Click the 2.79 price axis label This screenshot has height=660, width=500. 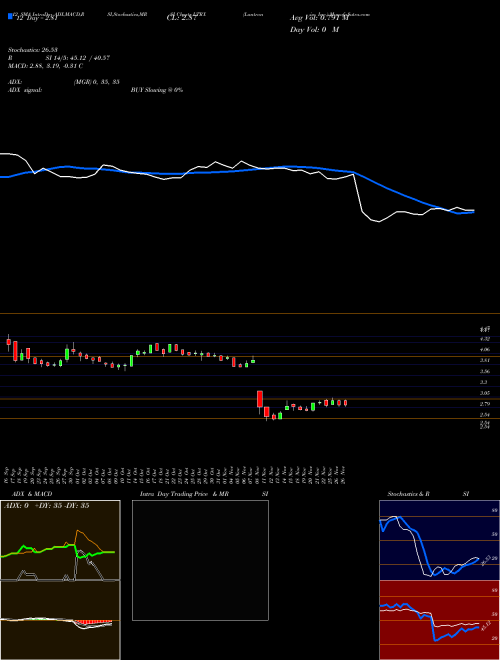(484, 404)
